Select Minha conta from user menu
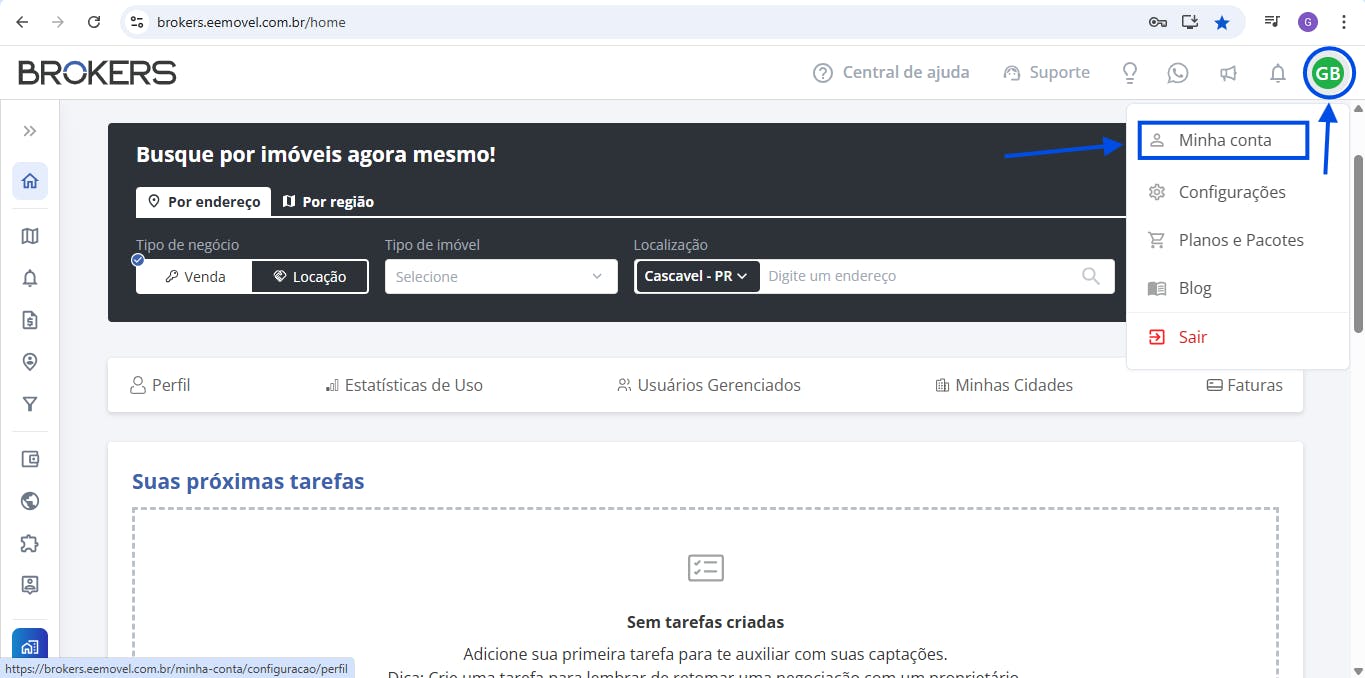Screen dimensions: 1365x678 [1223, 140]
